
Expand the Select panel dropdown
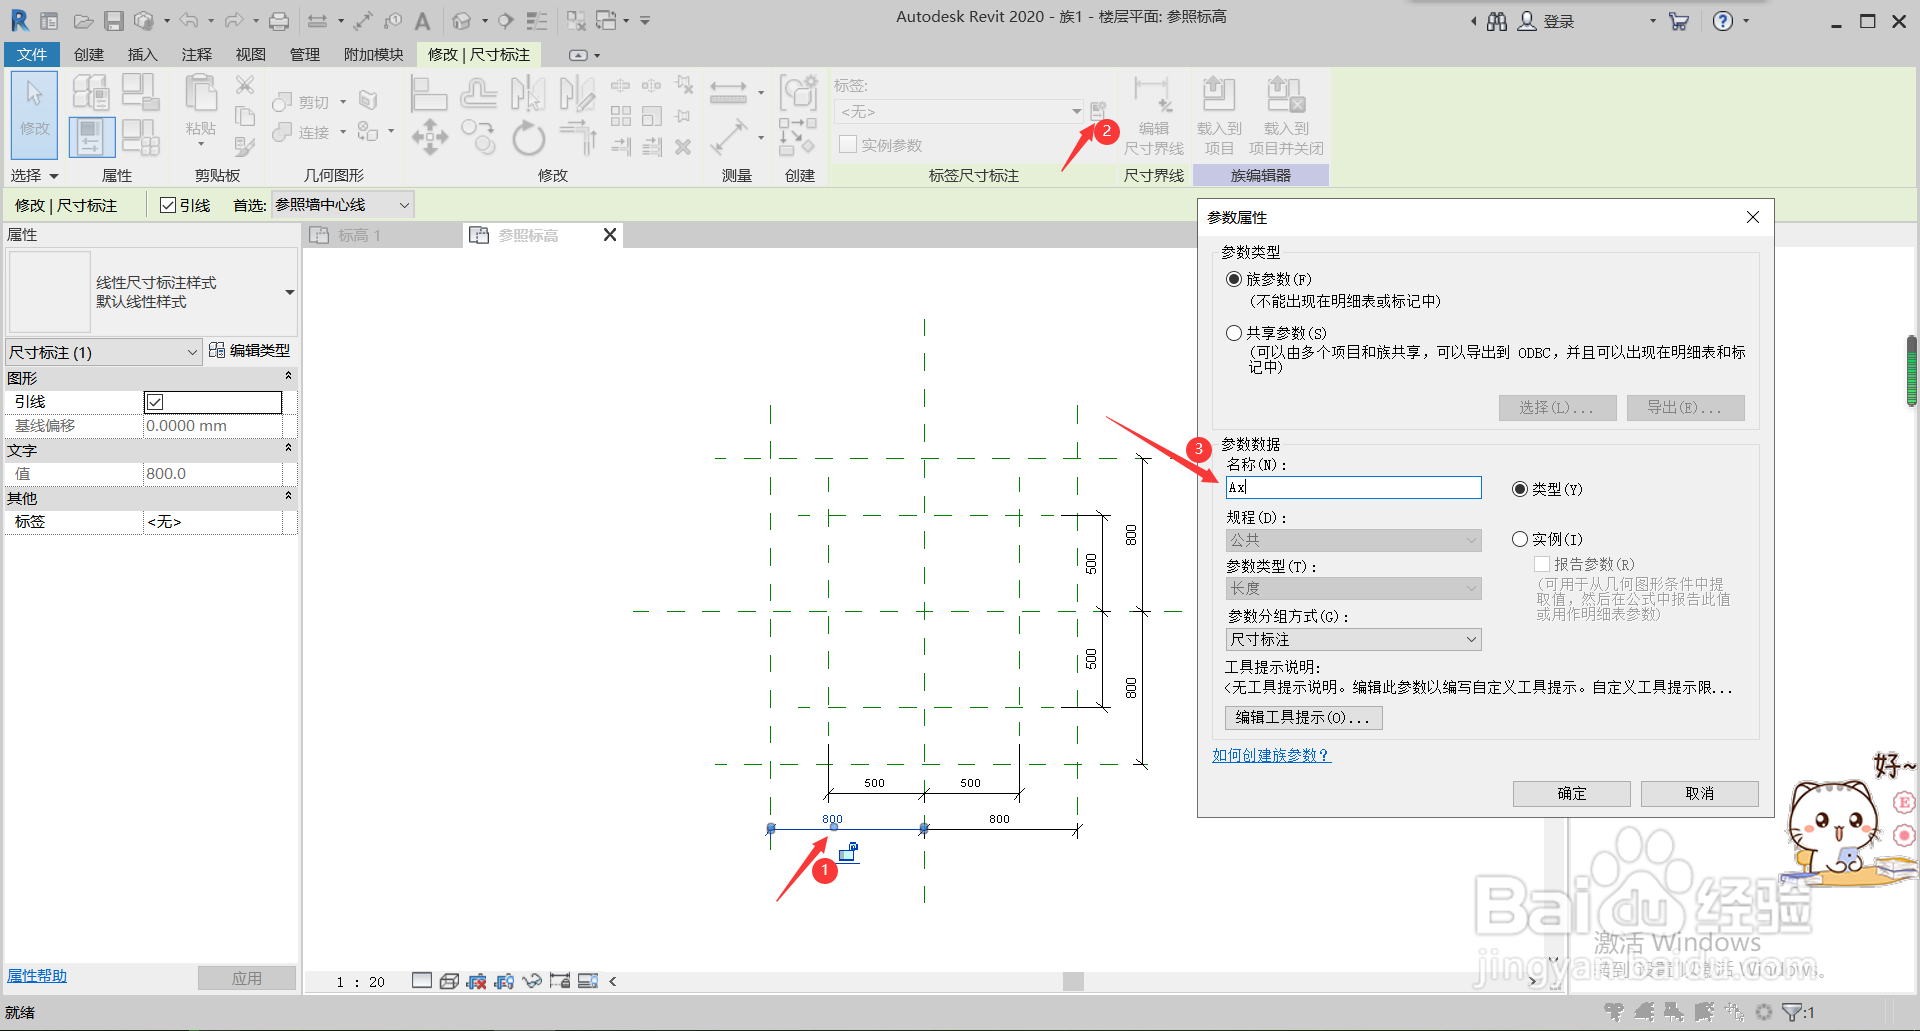(x=35, y=175)
